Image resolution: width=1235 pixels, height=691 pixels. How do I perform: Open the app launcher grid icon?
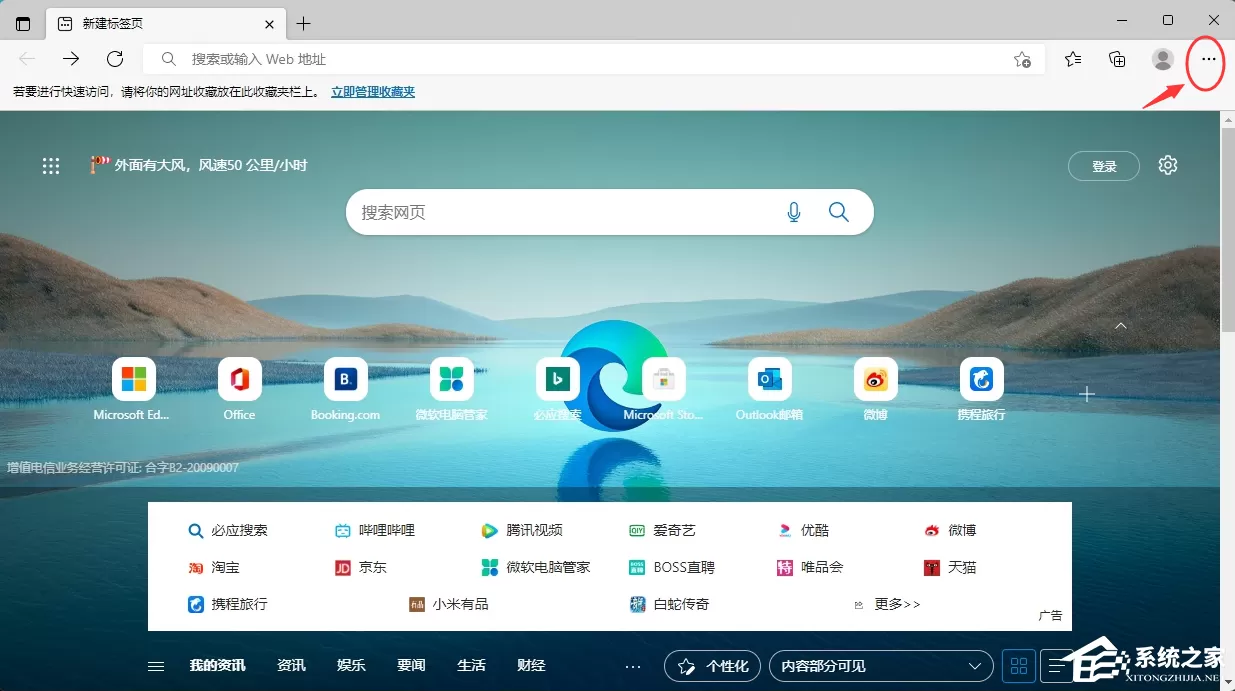pos(51,166)
